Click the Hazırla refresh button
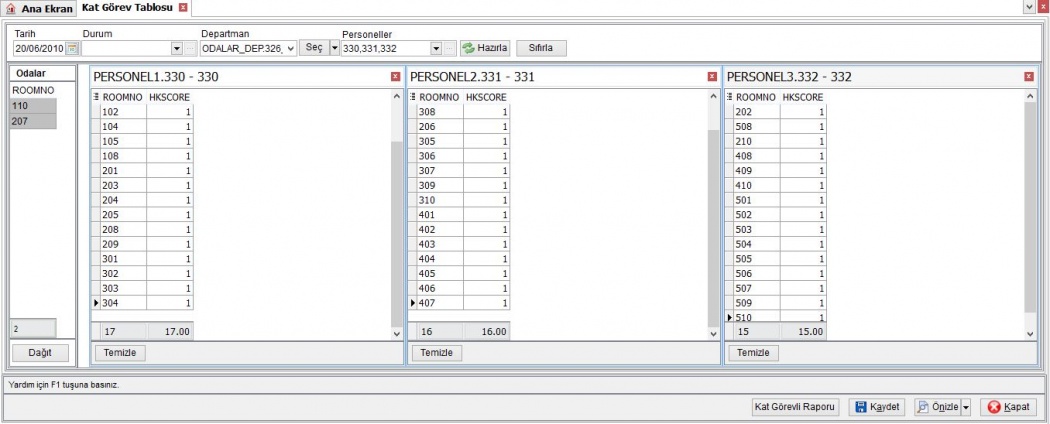1050x424 pixels. click(x=485, y=48)
